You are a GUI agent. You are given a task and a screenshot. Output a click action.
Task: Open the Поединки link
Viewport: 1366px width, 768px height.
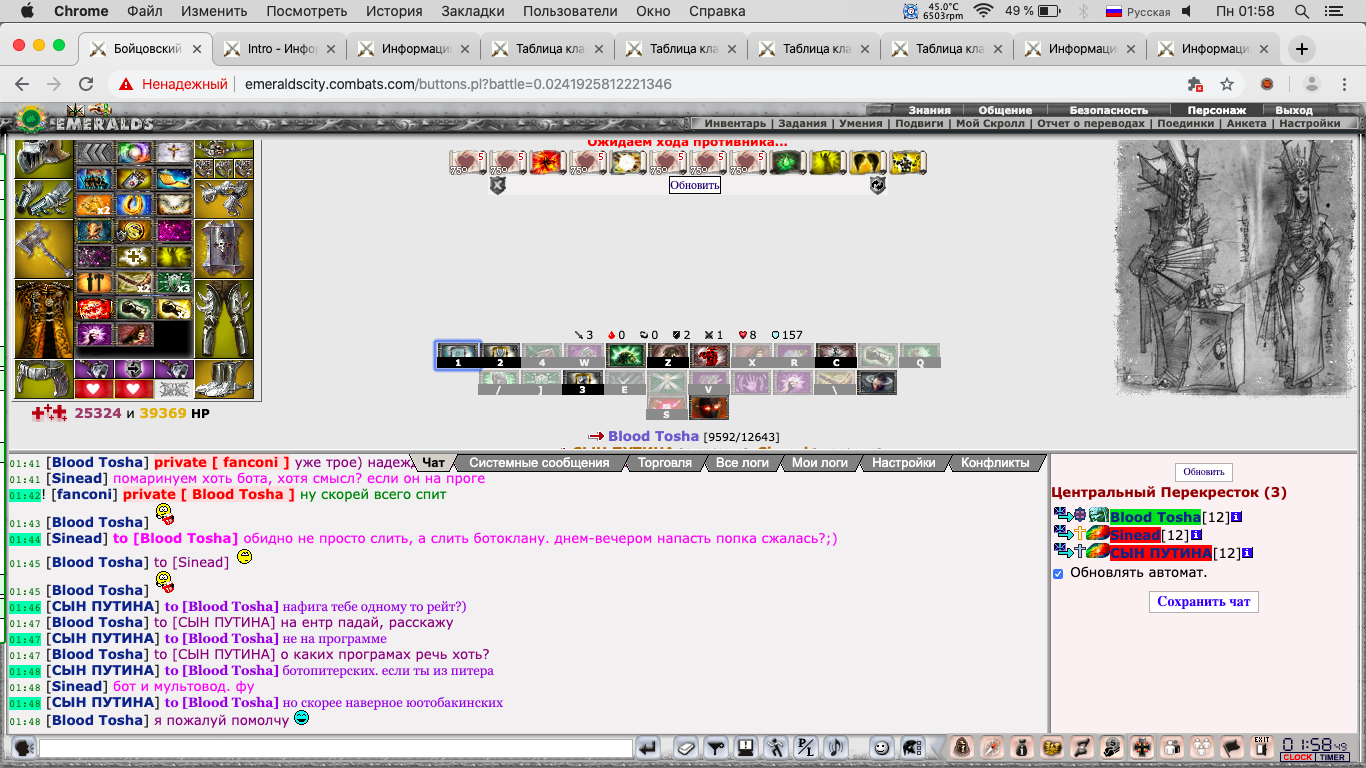pos(1186,124)
